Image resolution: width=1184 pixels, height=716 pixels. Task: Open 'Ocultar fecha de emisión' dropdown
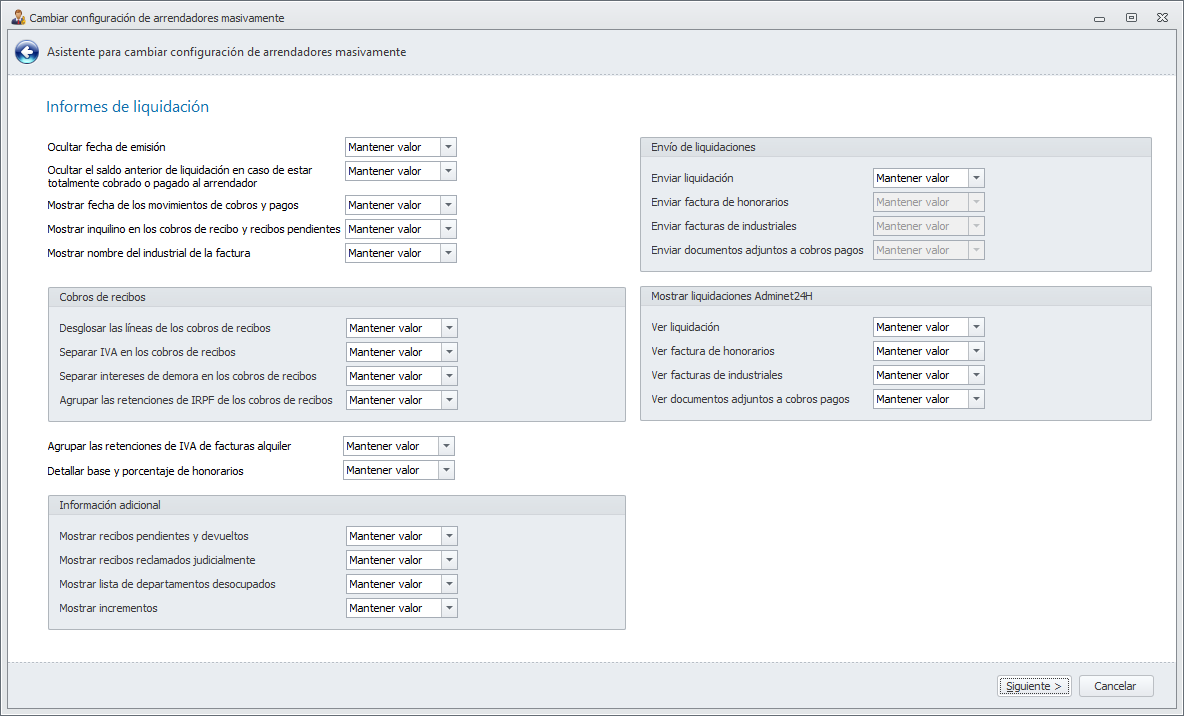click(448, 147)
